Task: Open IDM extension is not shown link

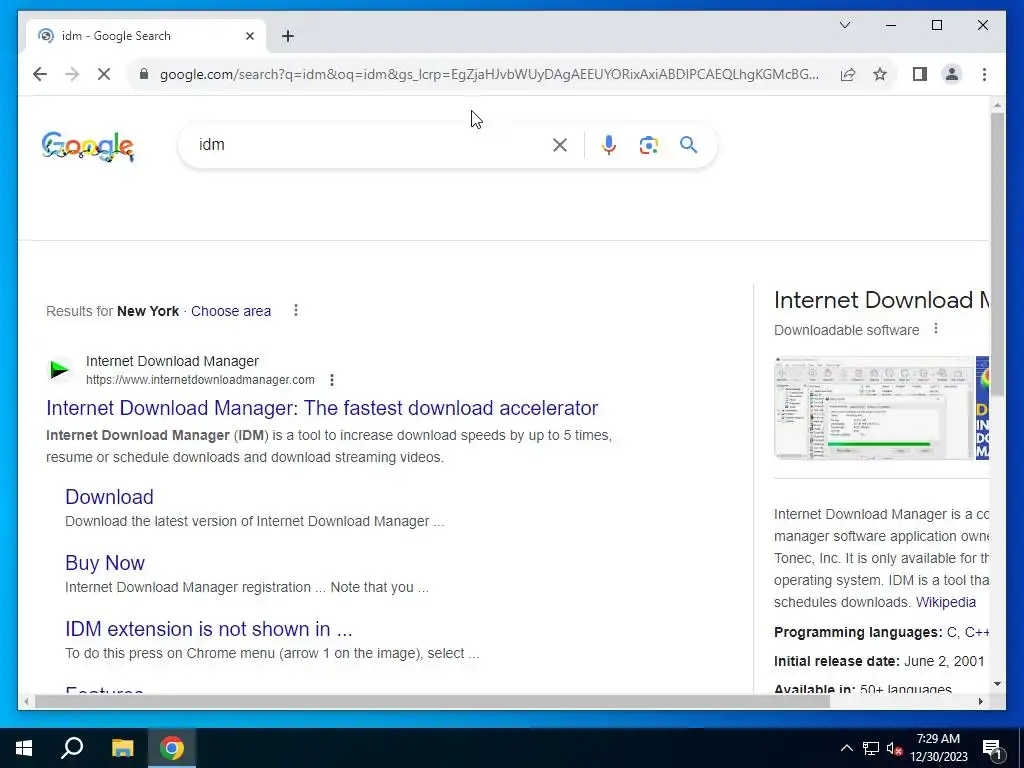Action: (x=208, y=629)
